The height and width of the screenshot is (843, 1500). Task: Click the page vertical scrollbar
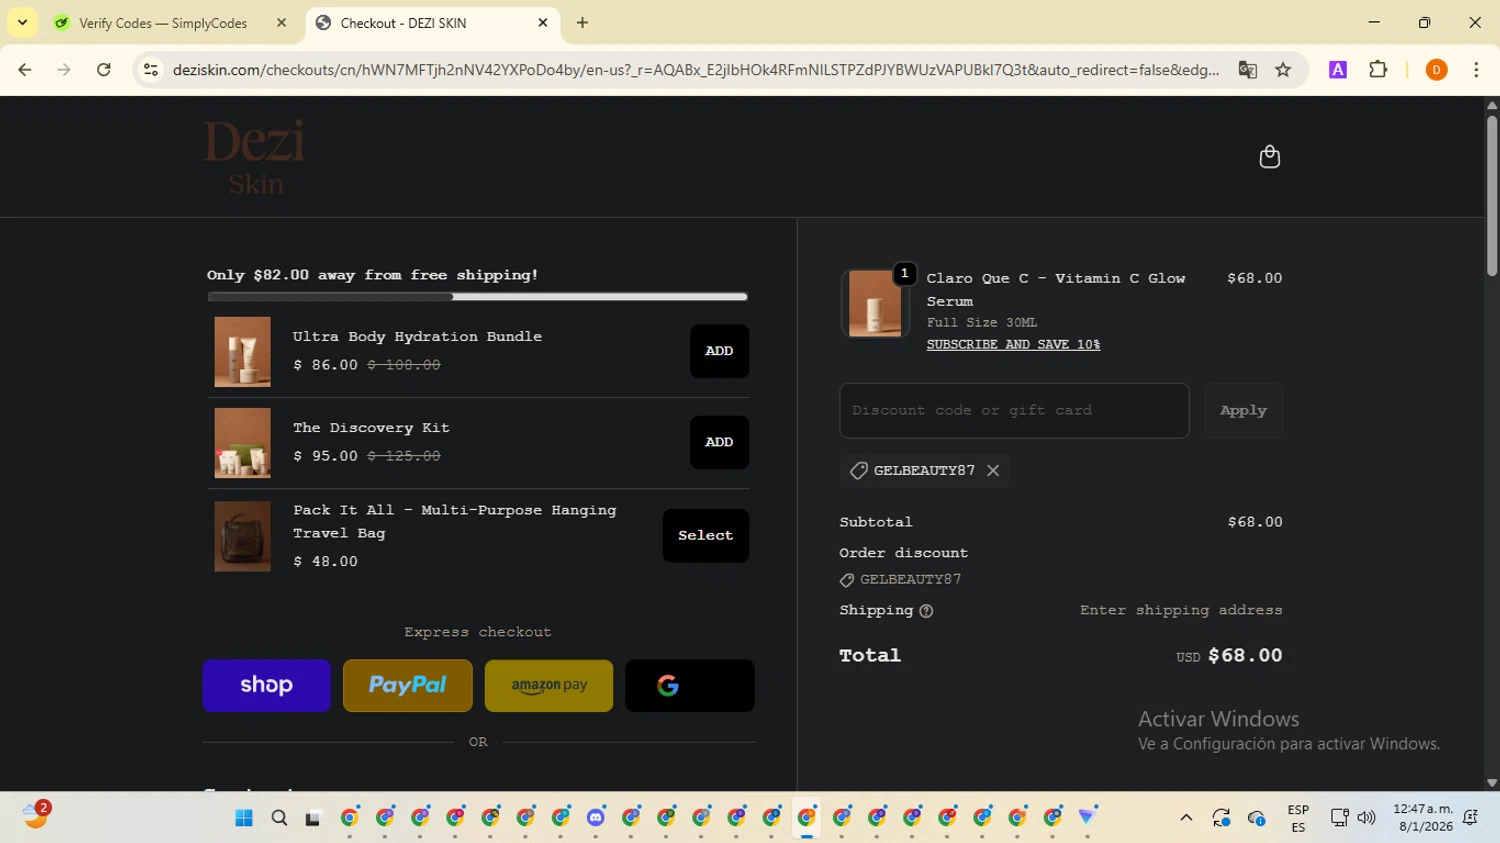[1492, 195]
